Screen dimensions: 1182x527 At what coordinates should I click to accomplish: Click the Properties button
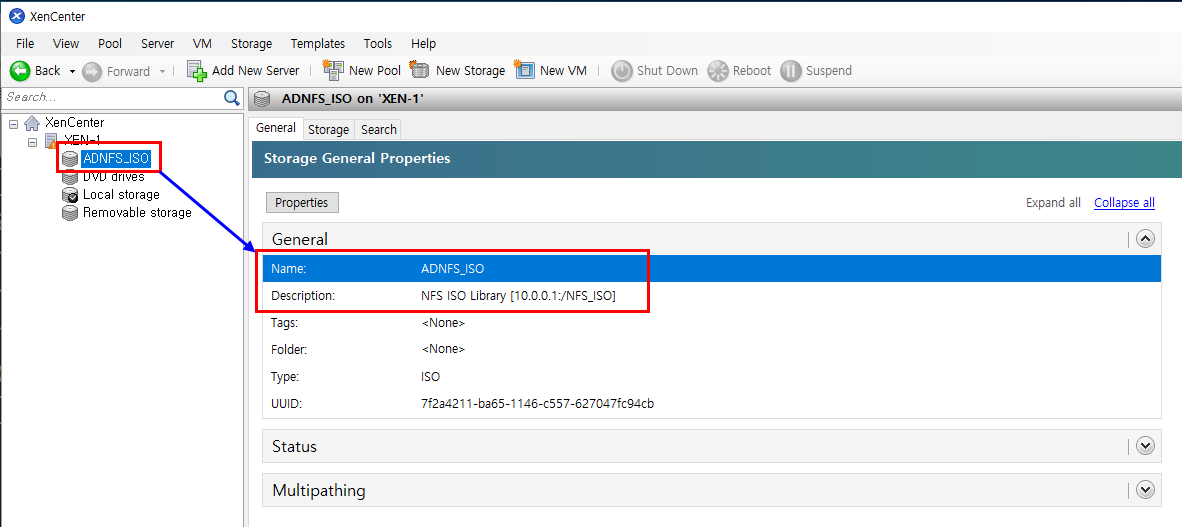[302, 203]
